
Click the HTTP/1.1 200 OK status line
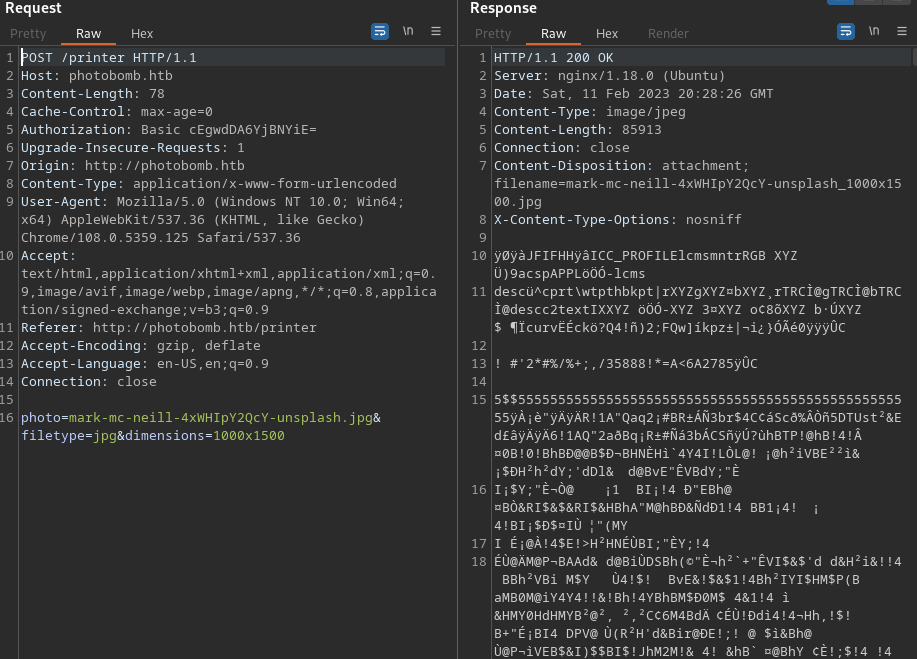pos(553,58)
